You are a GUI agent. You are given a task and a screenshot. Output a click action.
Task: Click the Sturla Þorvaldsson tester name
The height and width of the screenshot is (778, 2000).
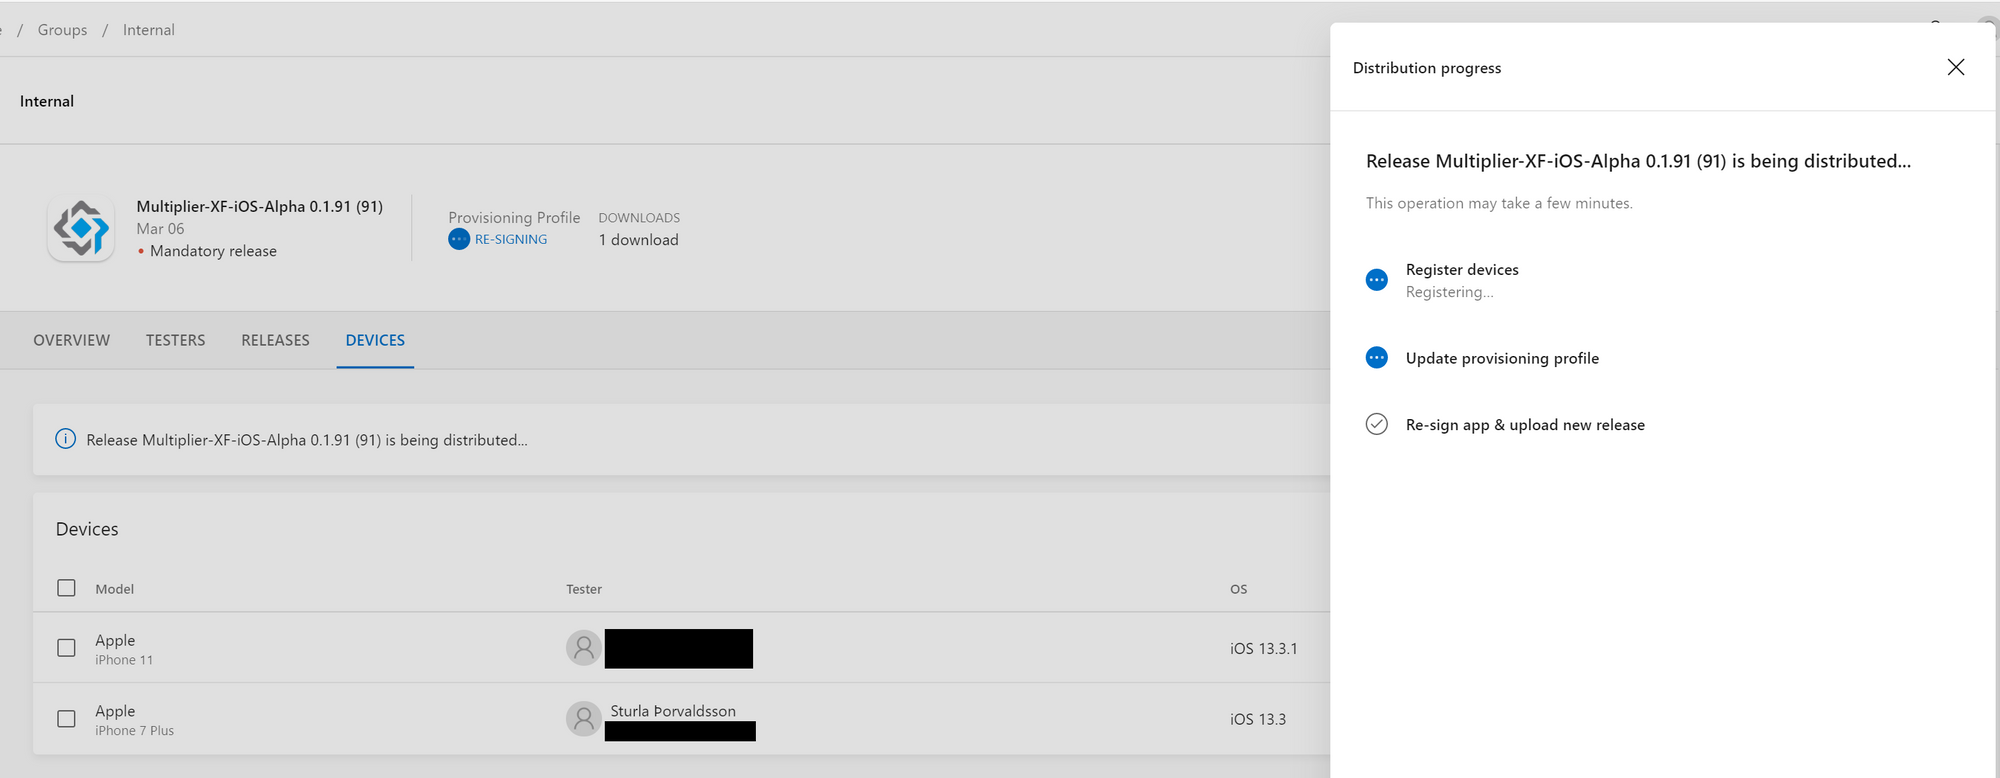pos(673,711)
